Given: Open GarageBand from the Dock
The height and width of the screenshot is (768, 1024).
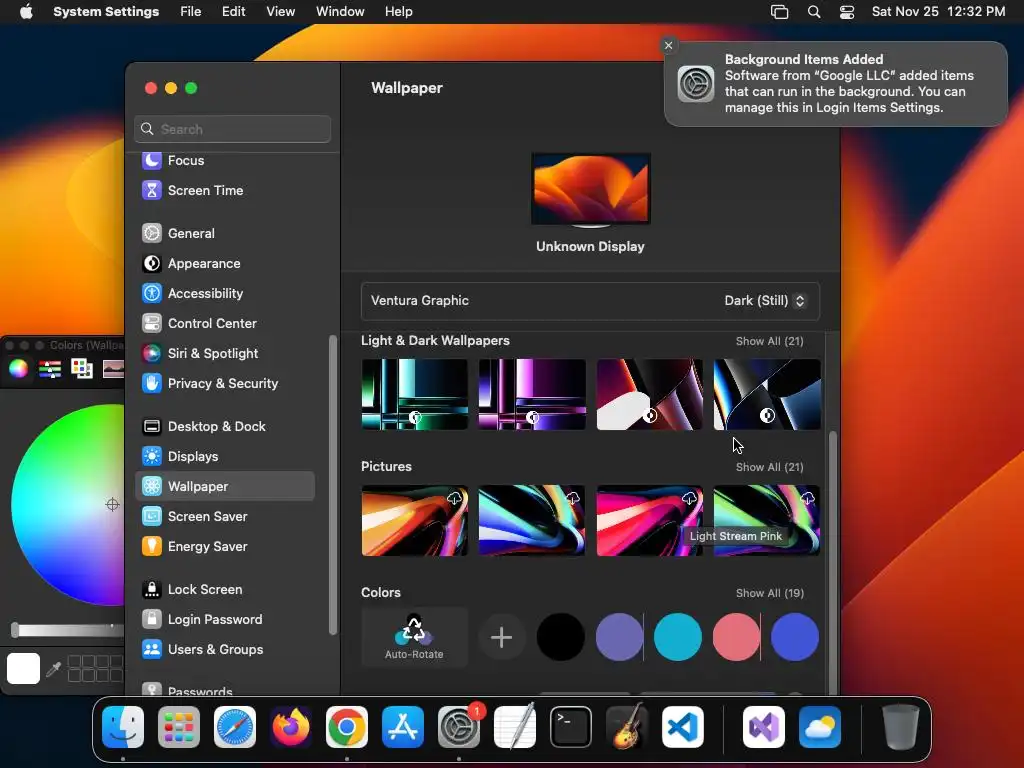Looking at the screenshot, I should click(x=627, y=727).
